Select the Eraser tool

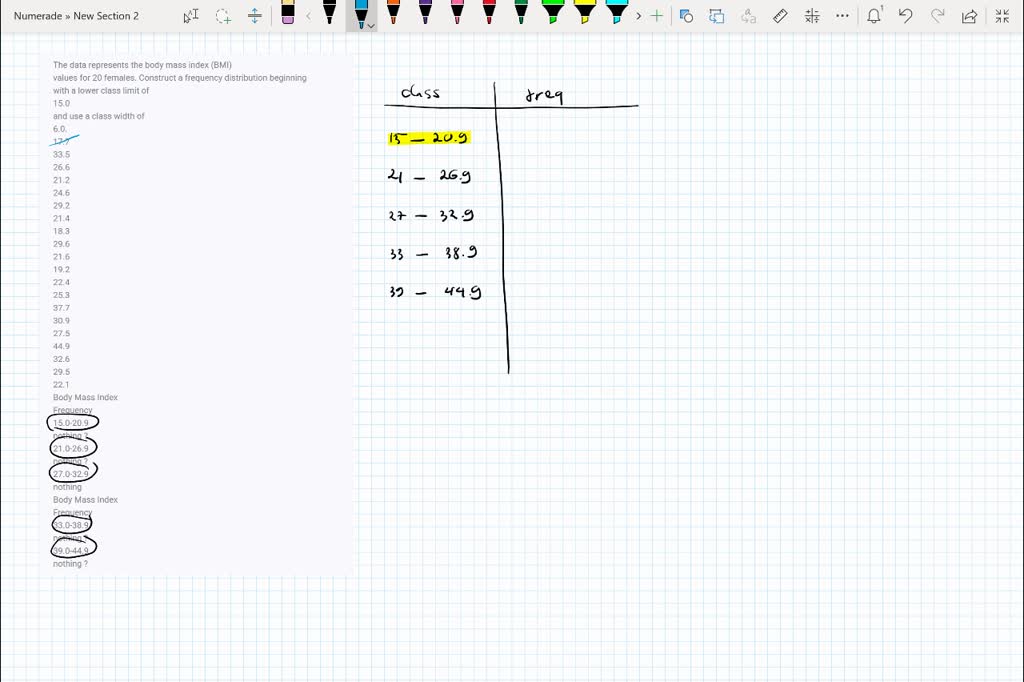tap(286, 17)
